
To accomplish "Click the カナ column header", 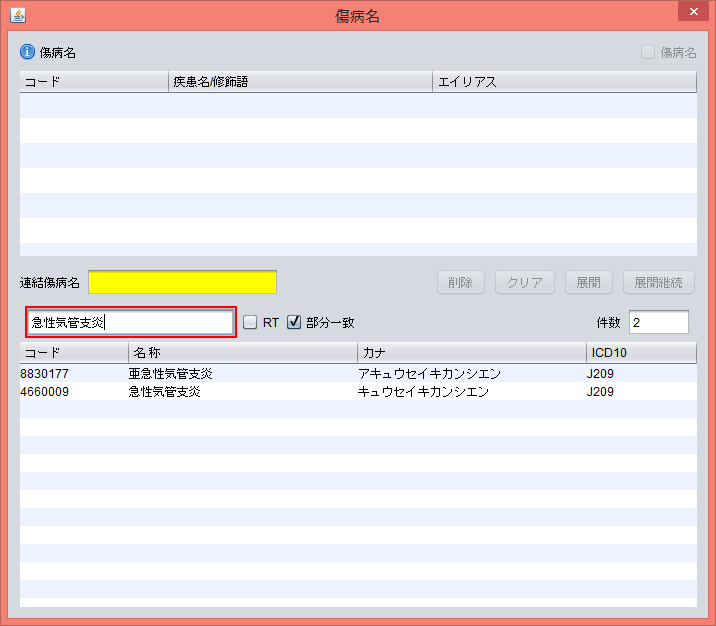I will pyautogui.click(x=472, y=352).
